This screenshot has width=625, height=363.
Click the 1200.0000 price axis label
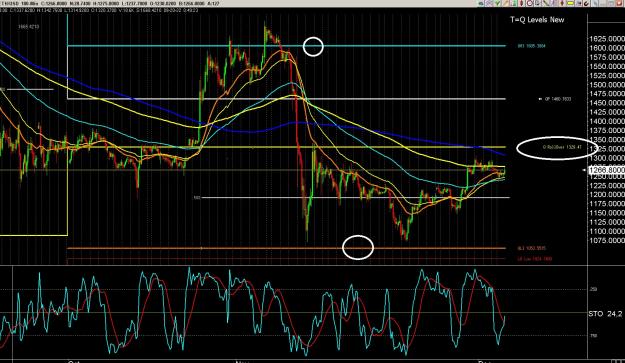(x=606, y=195)
